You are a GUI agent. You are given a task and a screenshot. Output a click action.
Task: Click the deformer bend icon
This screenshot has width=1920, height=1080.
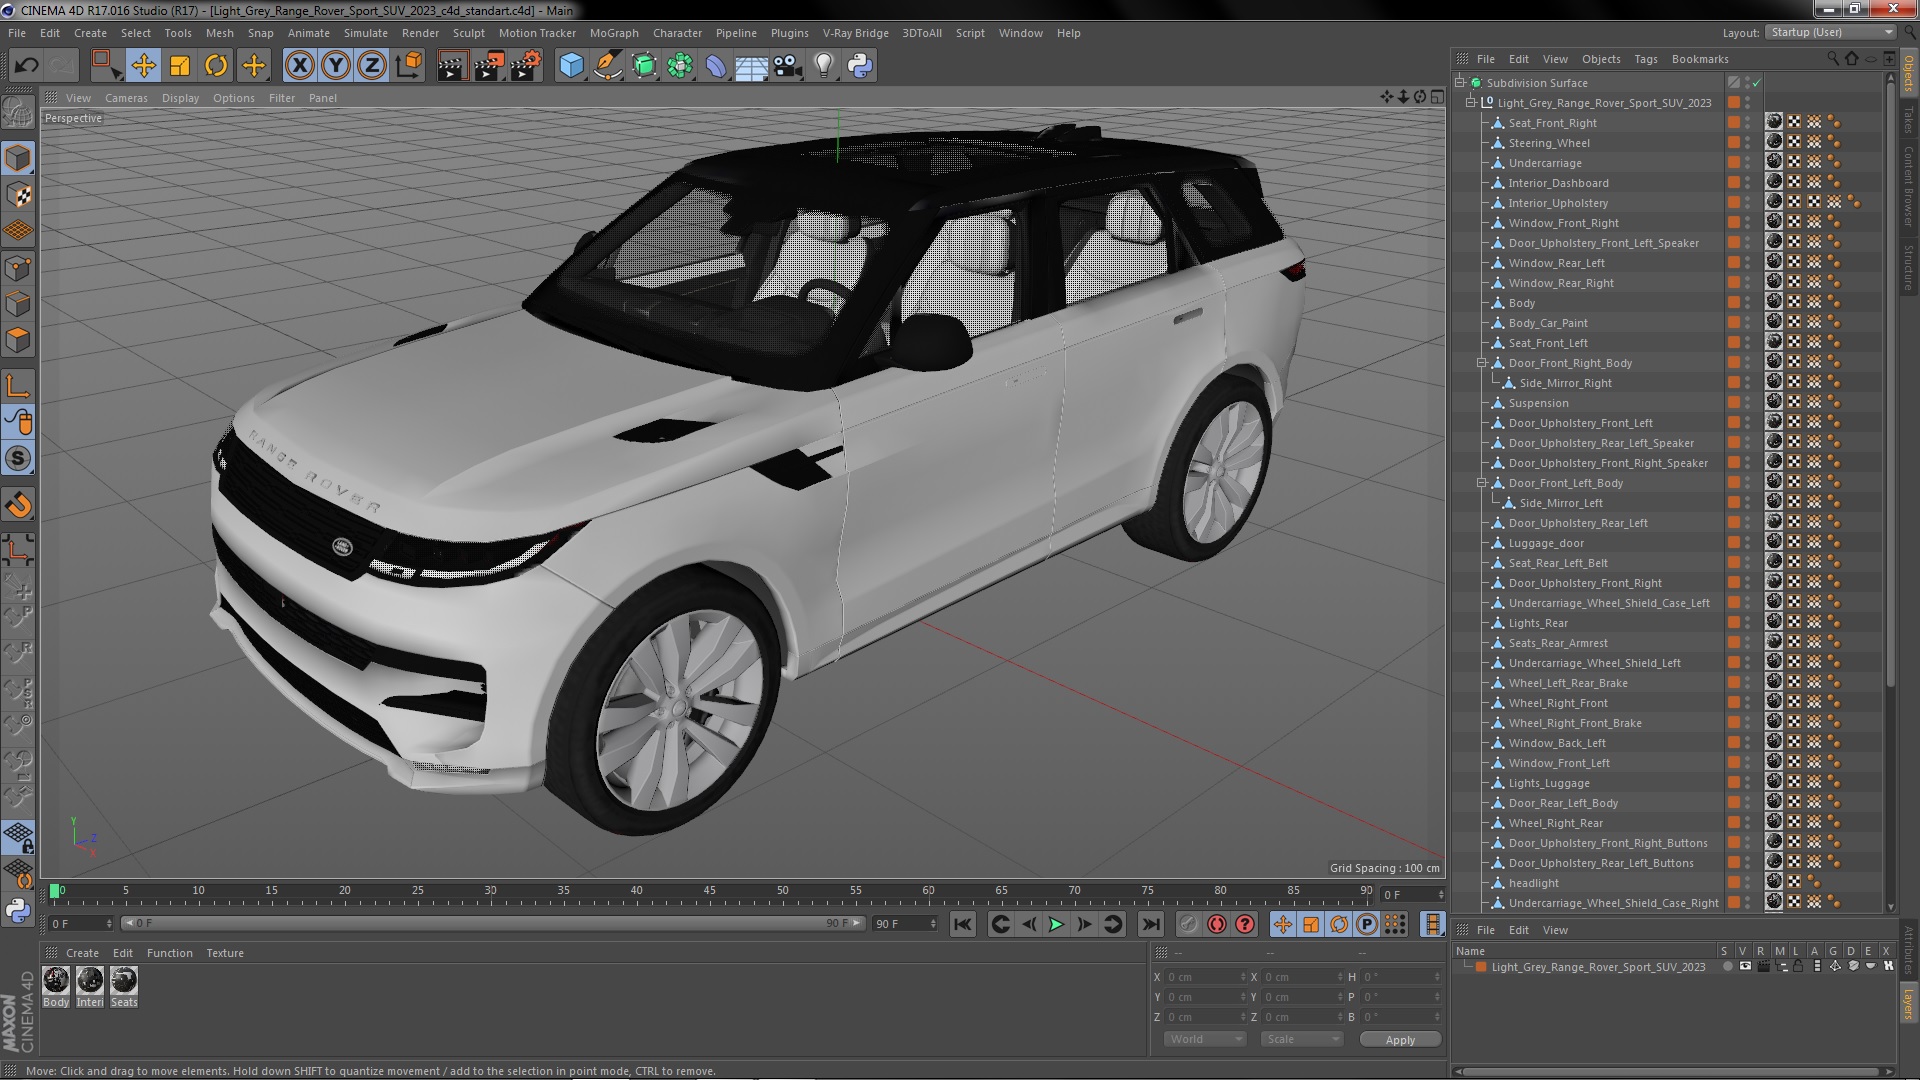tap(716, 66)
